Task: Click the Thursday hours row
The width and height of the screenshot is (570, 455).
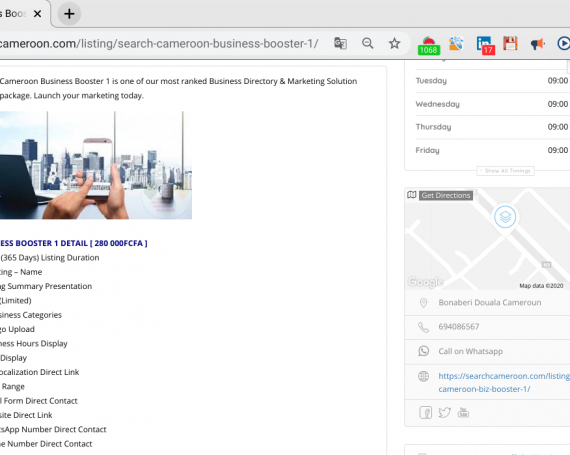Action: (492, 127)
